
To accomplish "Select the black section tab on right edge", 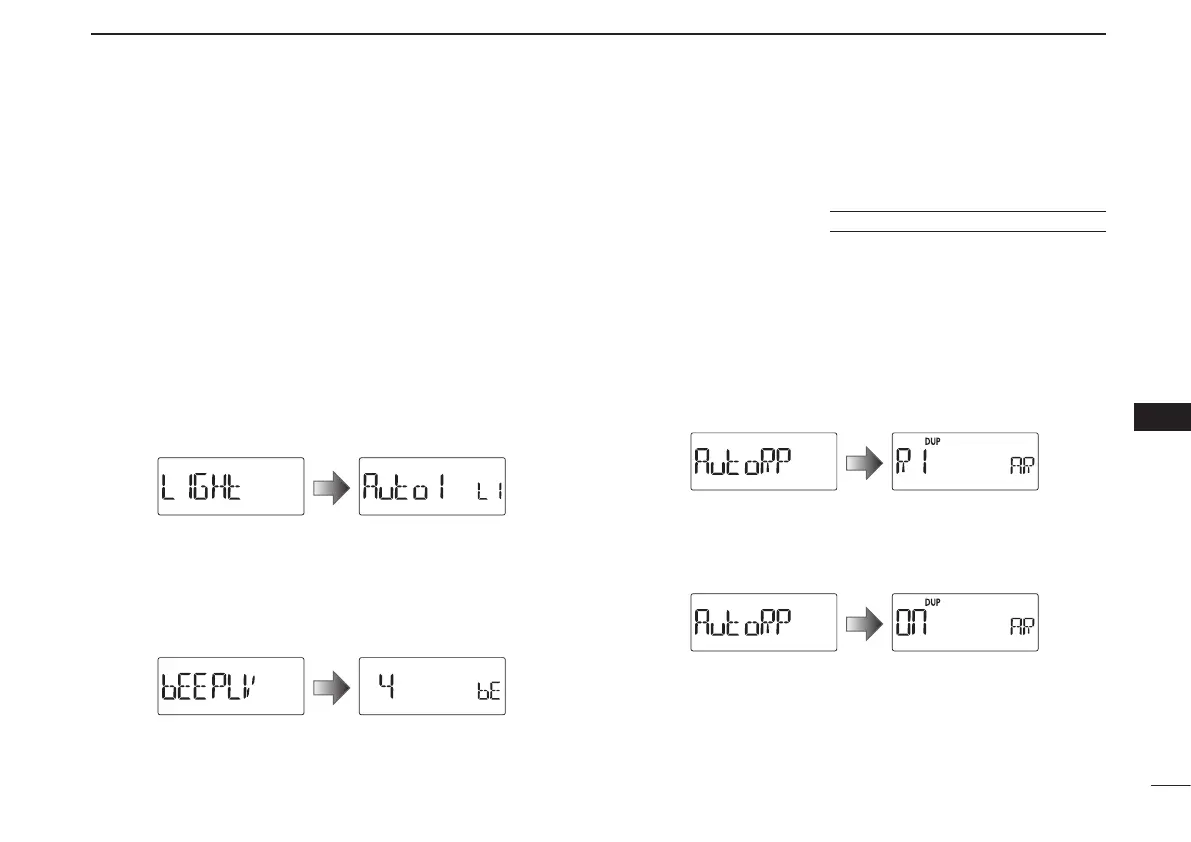I will [x=1162, y=418].
